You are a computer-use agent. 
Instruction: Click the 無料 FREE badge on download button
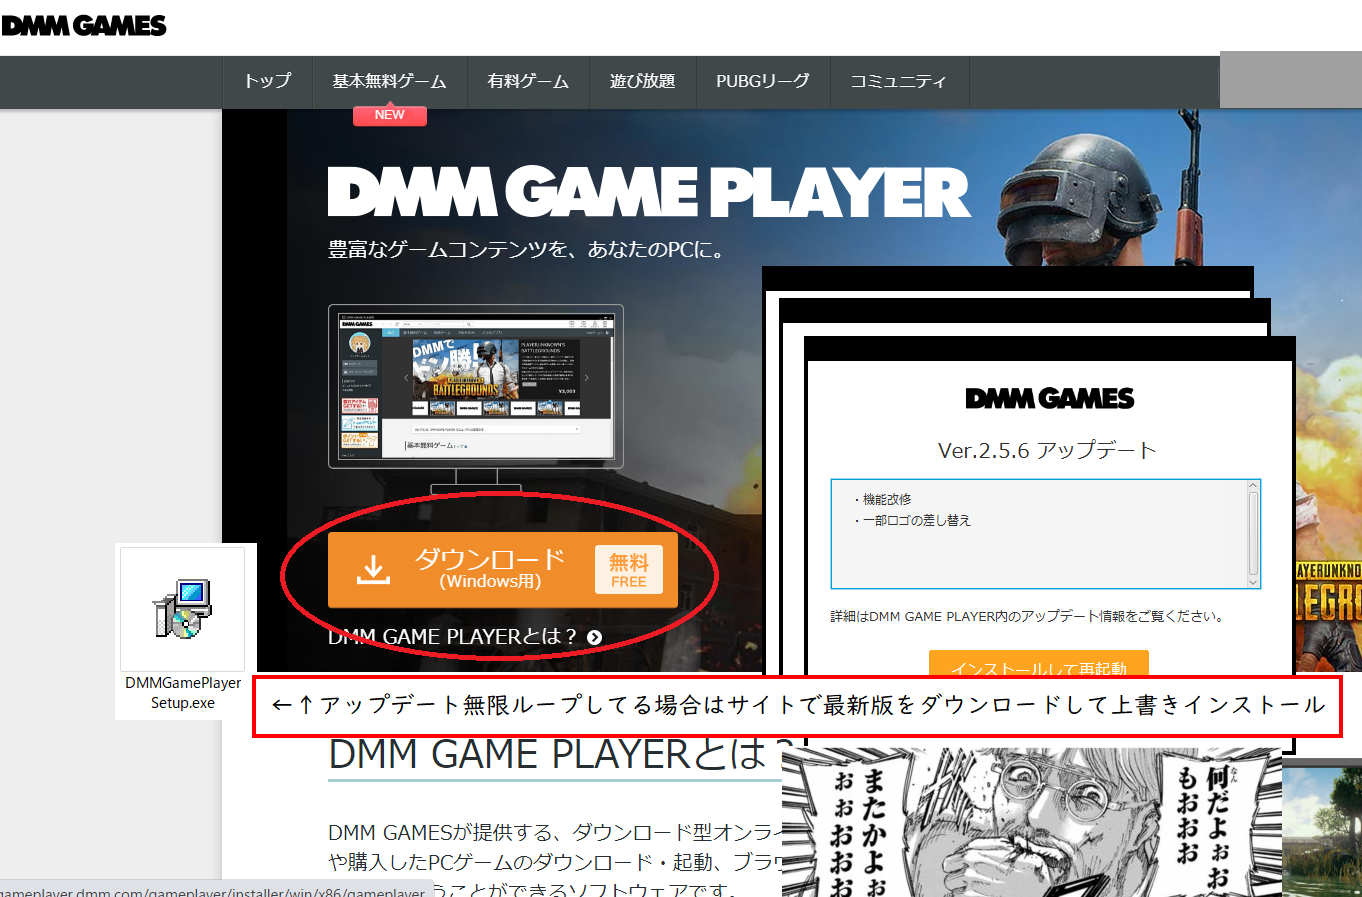[629, 570]
